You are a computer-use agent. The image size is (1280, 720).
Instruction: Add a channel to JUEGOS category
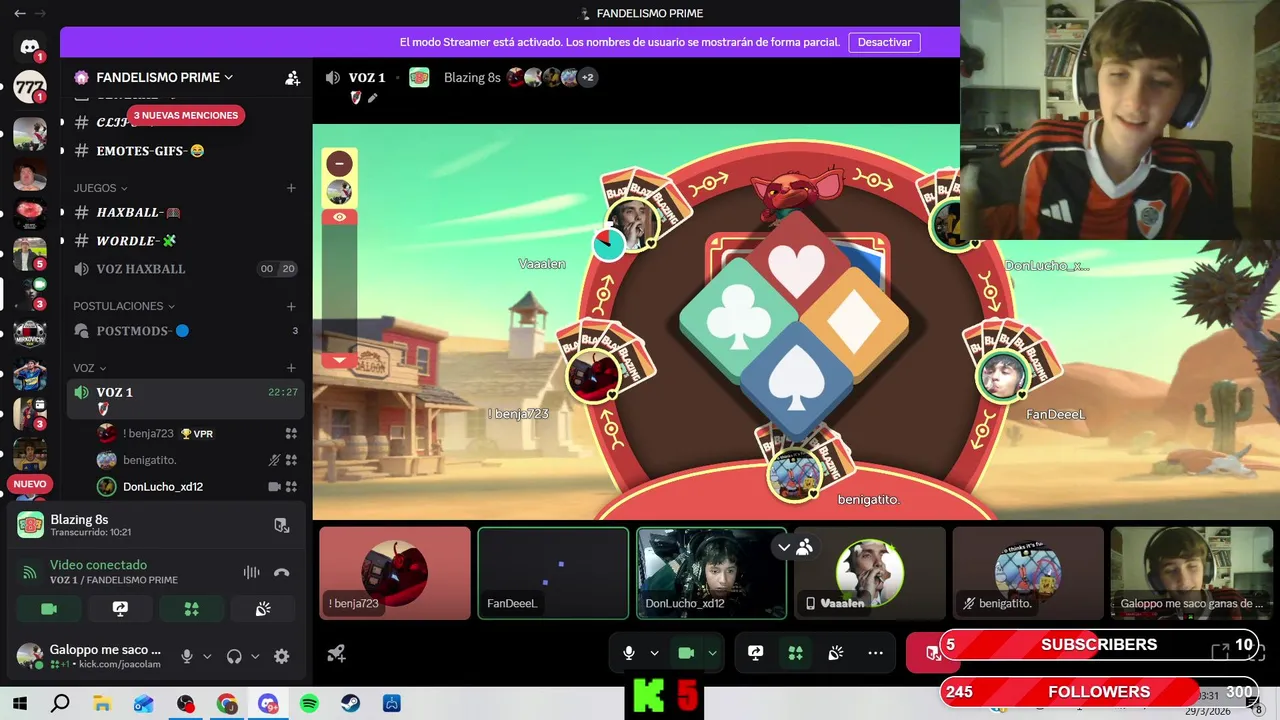coord(291,188)
